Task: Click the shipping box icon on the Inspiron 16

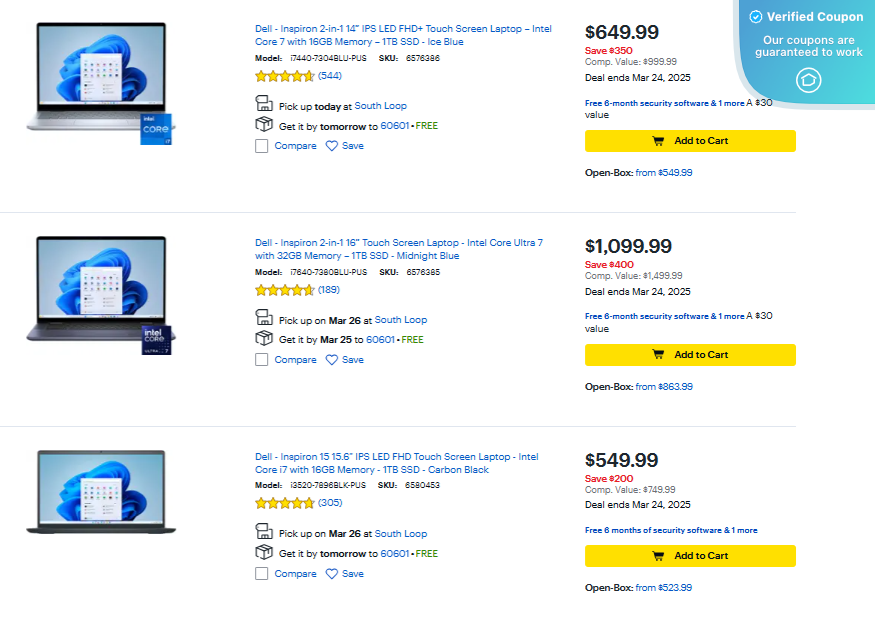Action: coord(264,335)
